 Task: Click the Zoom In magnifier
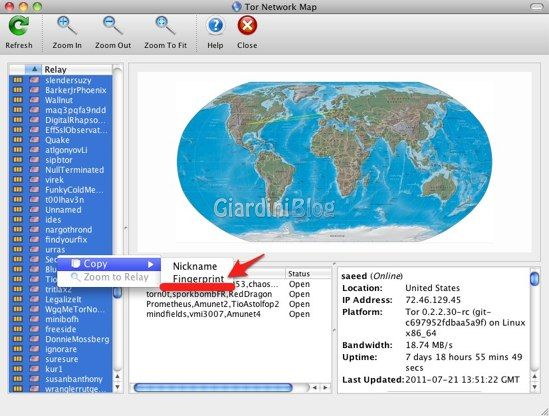67,26
